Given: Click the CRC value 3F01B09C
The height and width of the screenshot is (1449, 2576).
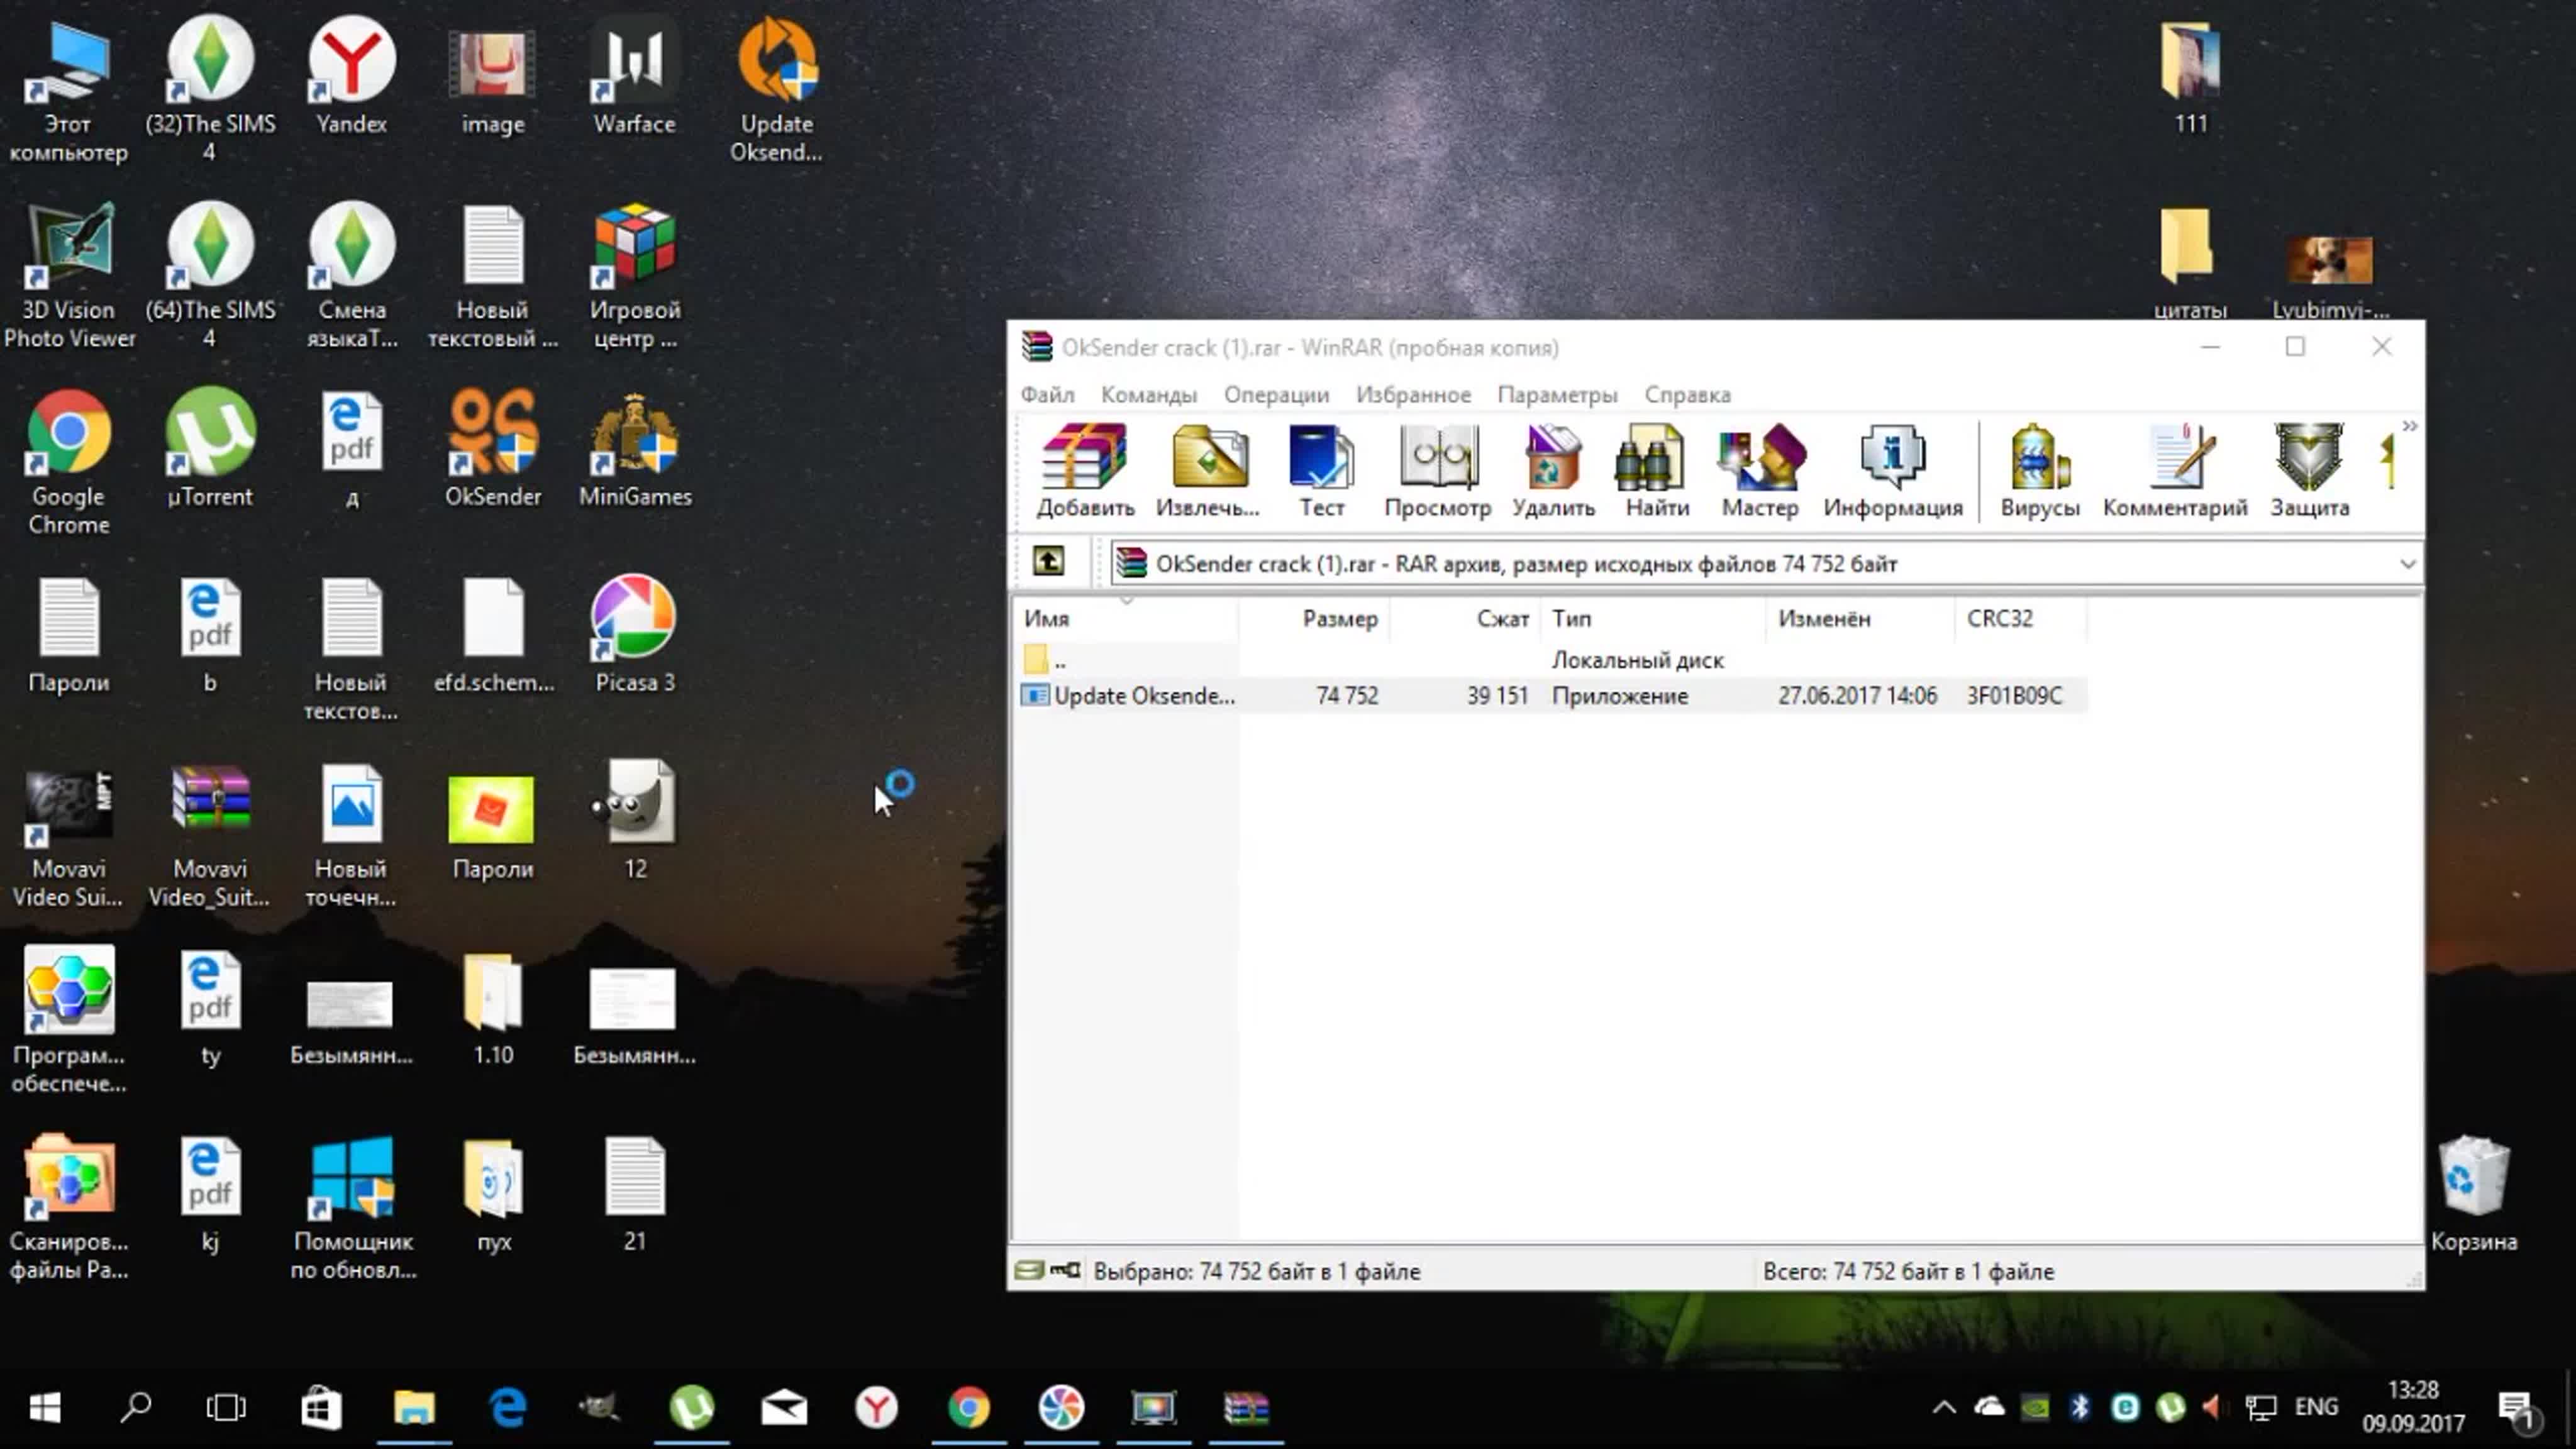Looking at the screenshot, I should click(2014, 695).
